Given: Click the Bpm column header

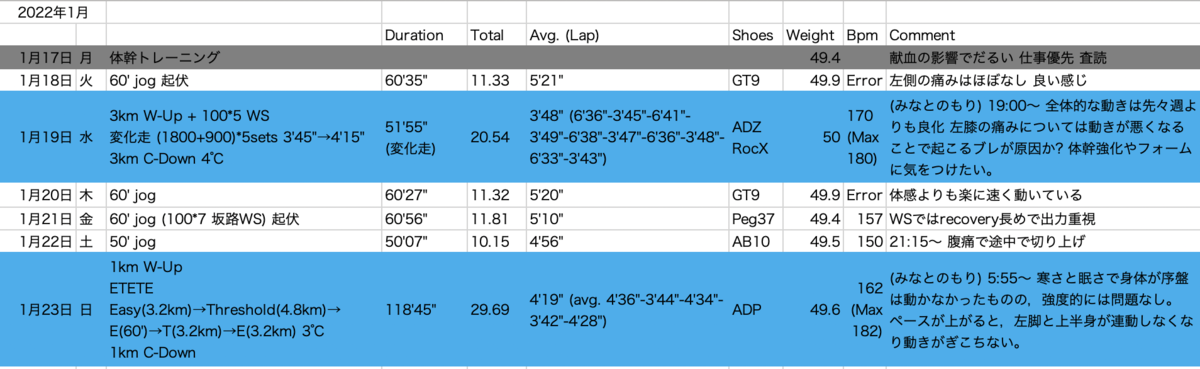Looking at the screenshot, I should (864, 35).
